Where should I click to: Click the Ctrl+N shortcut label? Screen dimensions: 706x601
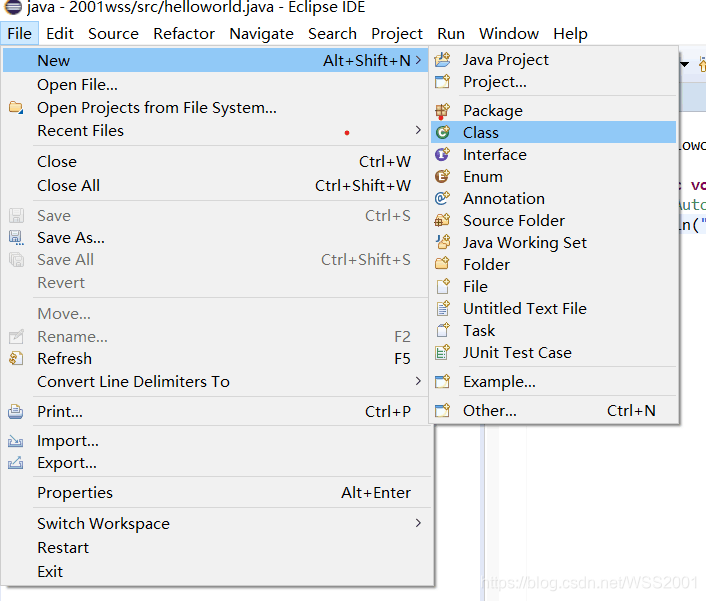tap(631, 410)
